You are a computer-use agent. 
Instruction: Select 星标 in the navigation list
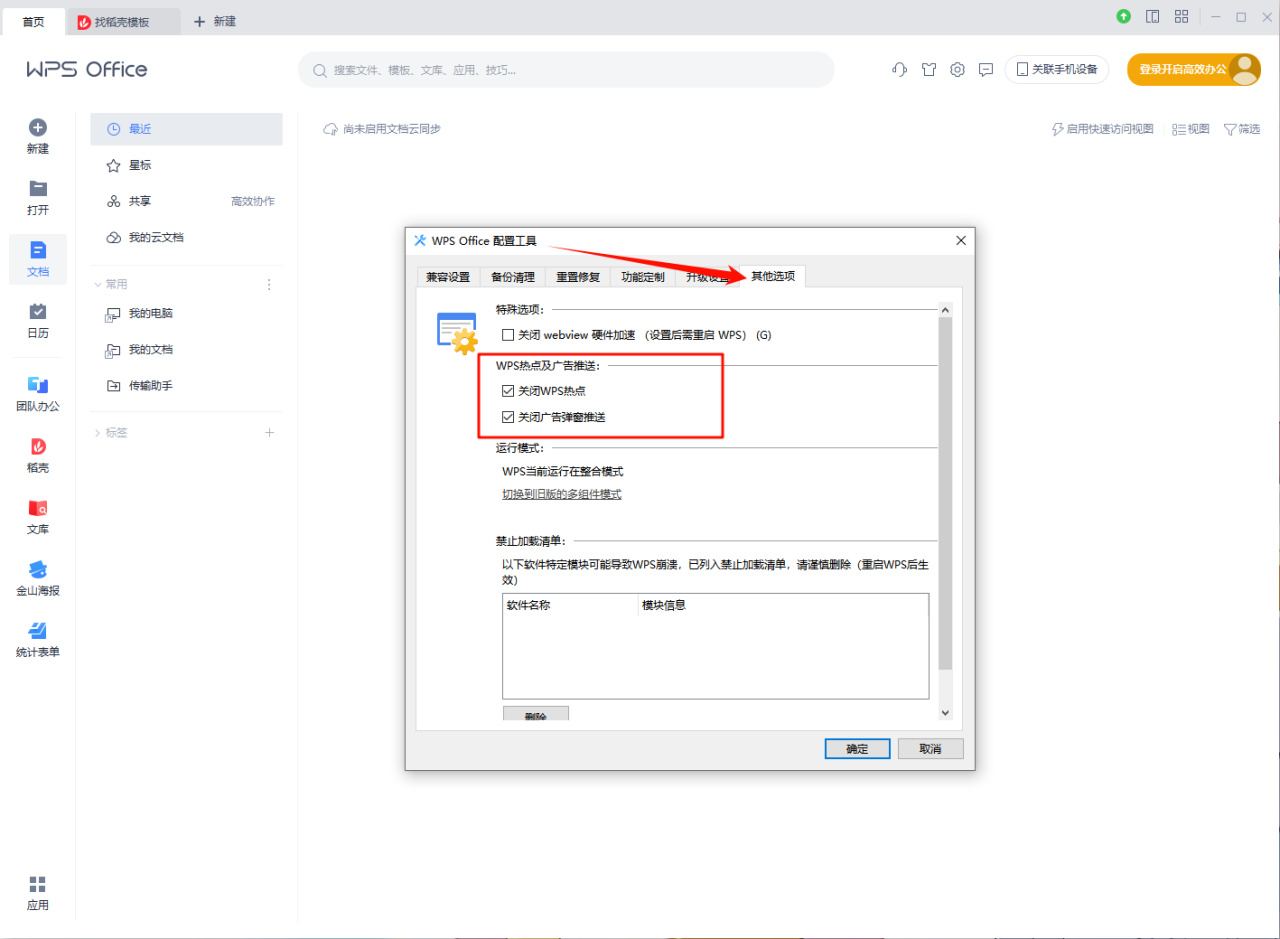coord(186,165)
